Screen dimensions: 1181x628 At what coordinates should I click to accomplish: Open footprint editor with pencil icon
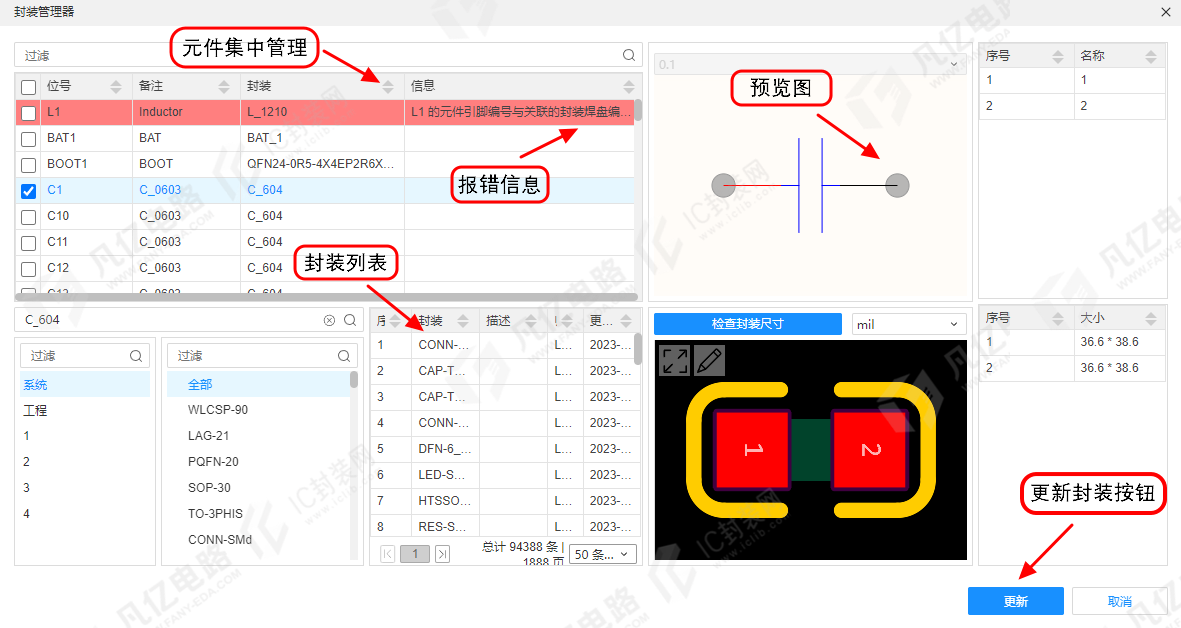(x=709, y=360)
